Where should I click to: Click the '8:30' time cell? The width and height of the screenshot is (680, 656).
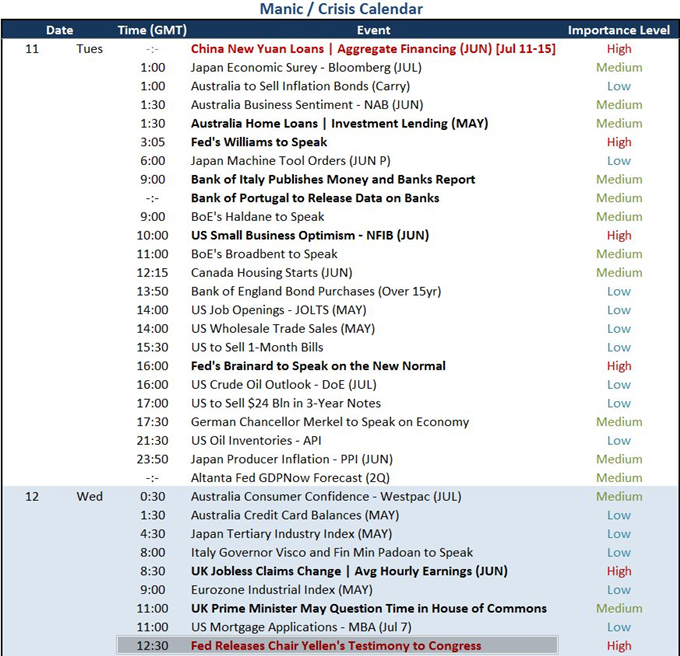pos(152,571)
